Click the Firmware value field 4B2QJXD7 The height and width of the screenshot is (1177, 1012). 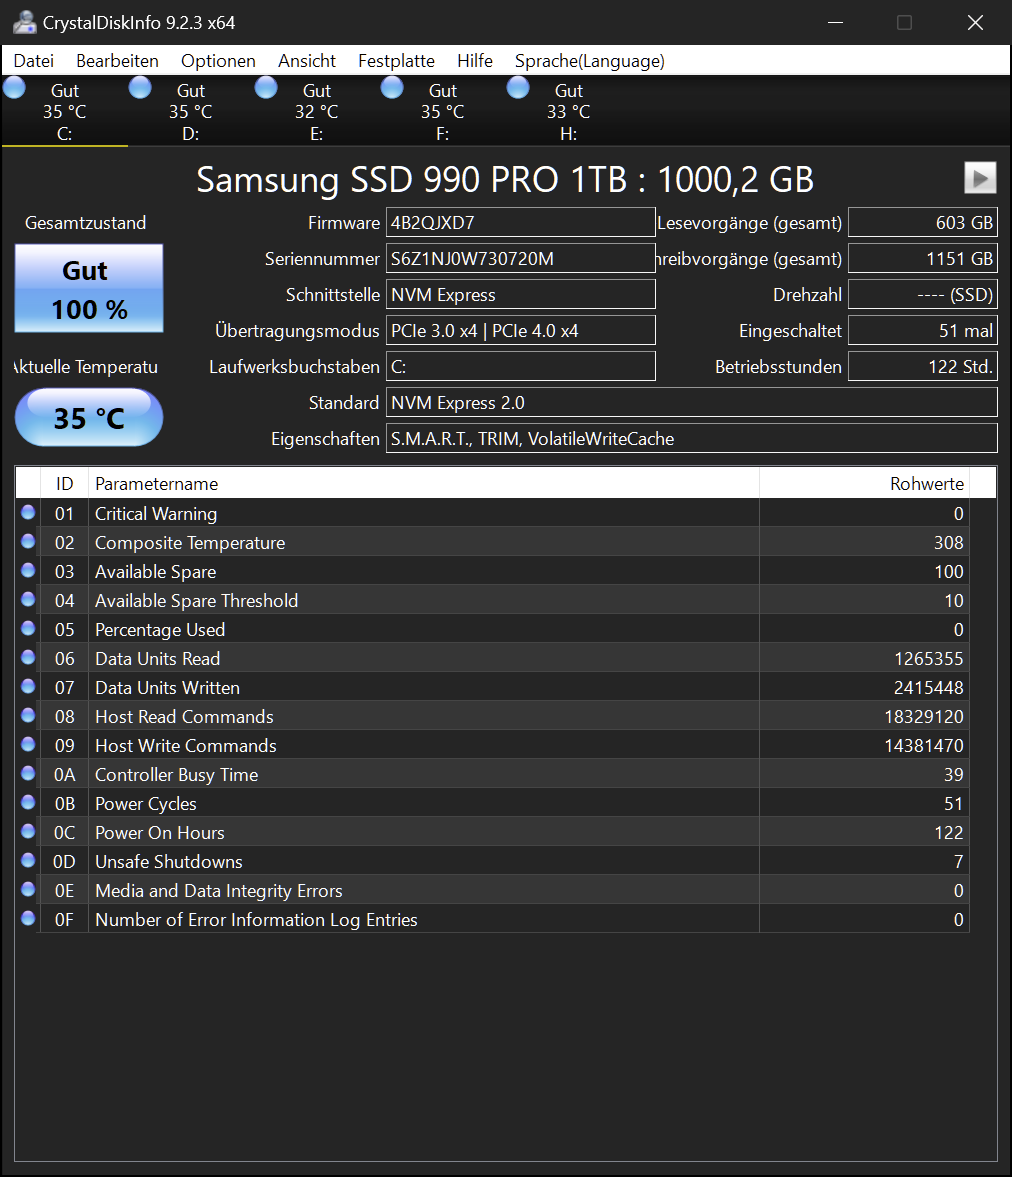(x=520, y=223)
